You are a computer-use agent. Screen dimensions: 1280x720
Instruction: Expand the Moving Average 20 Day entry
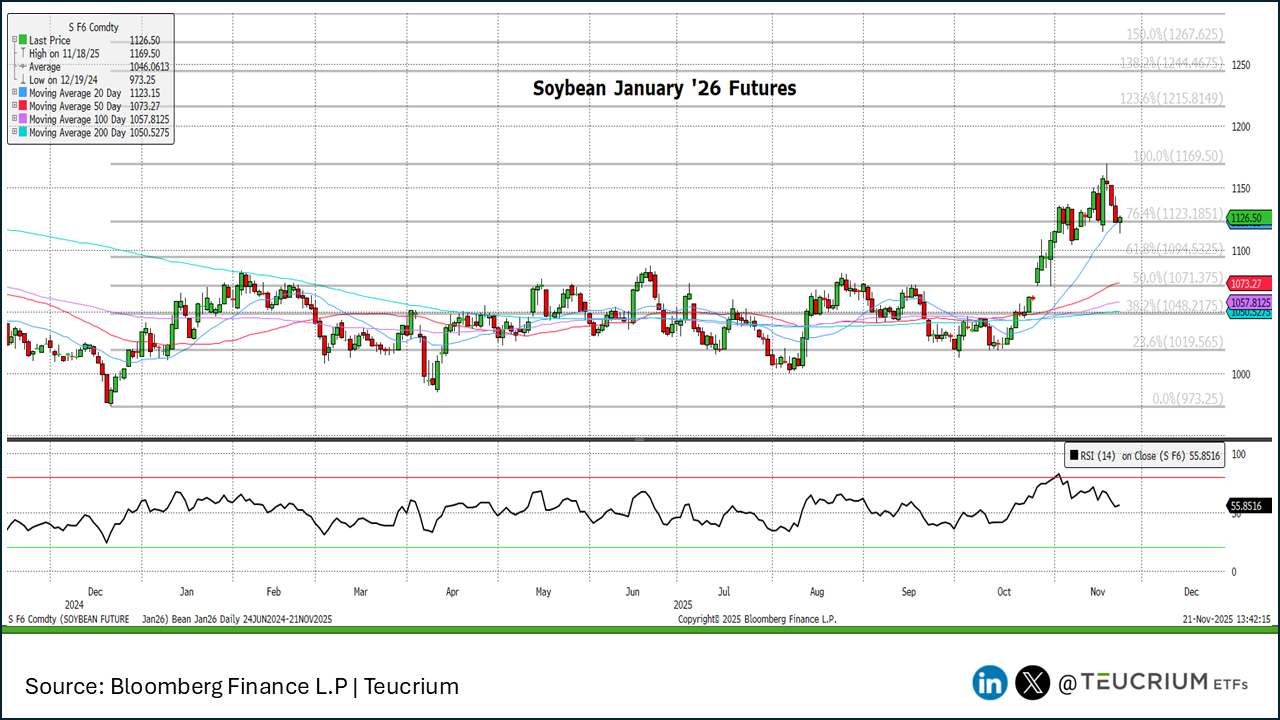14,92
